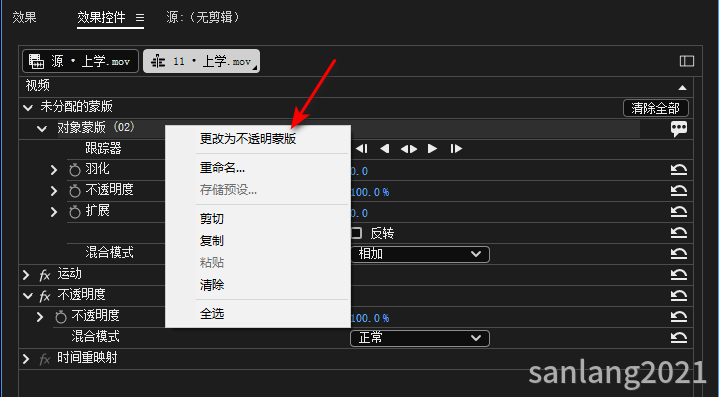
Task: Track mask backward one frame
Action: tap(362, 149)
